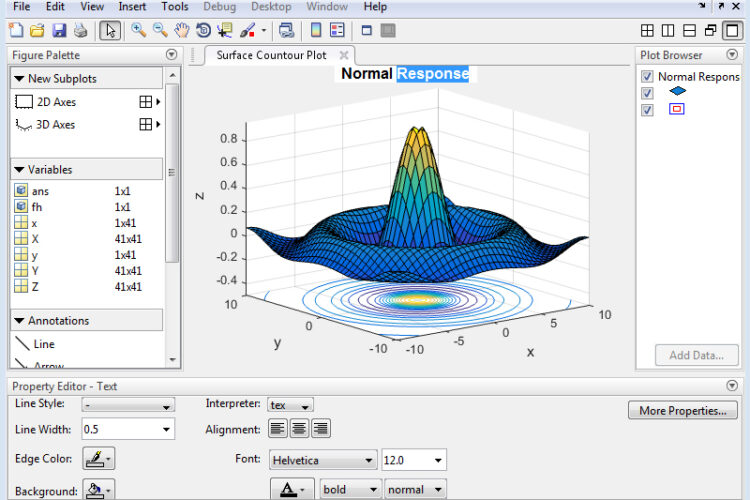Open the brush color dropdown arrow
750x500 pixels.
tap(264, 31)
